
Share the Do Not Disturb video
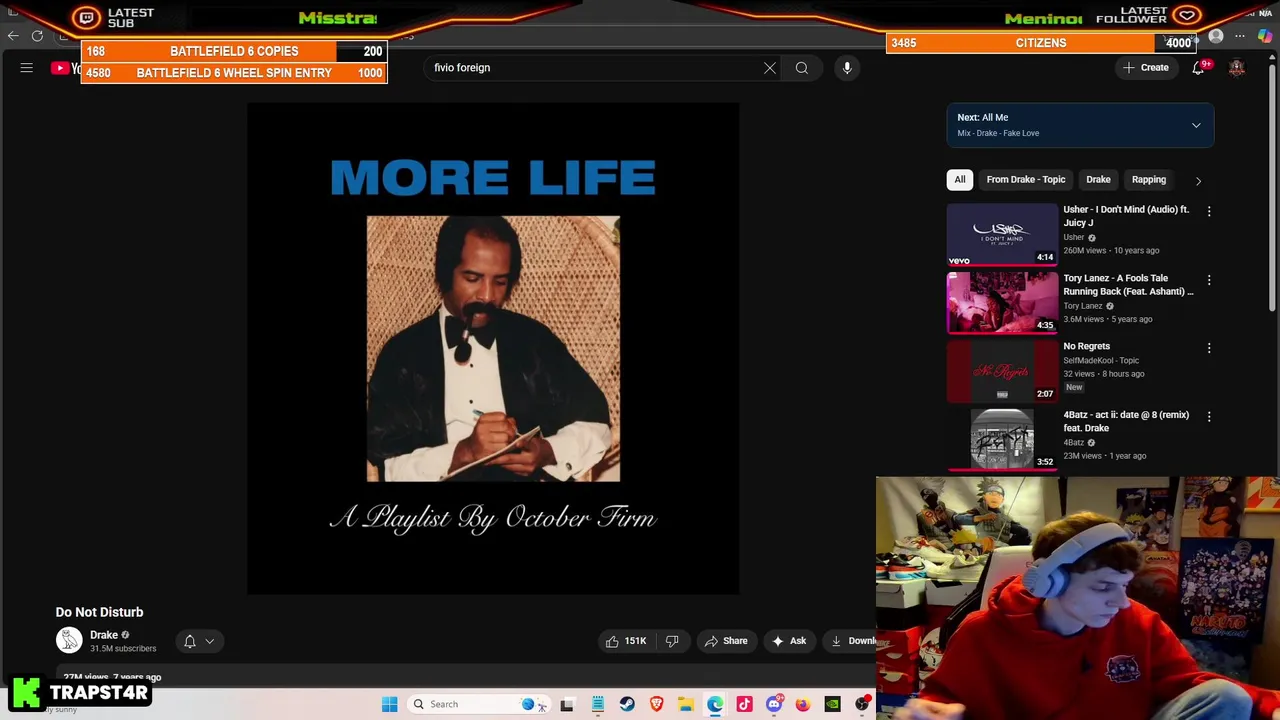726,641
